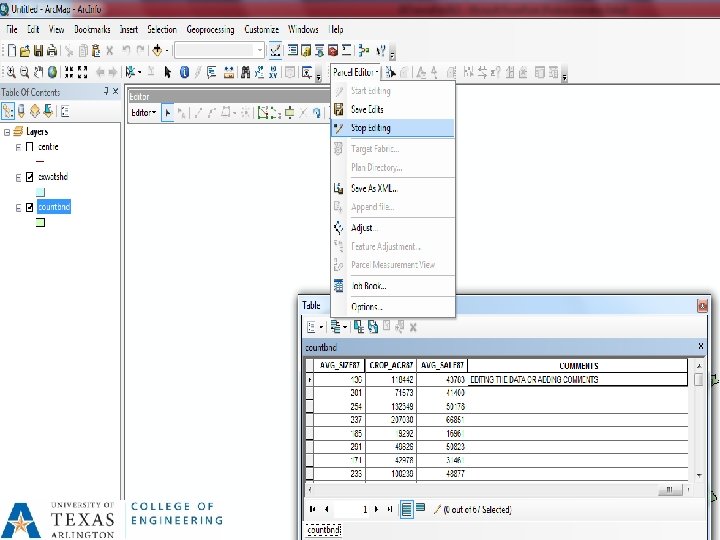This screenshot has height=540, width=720.
Task: Click the Fixed Zoom Out arrows icon
Action: click(83, 72)
